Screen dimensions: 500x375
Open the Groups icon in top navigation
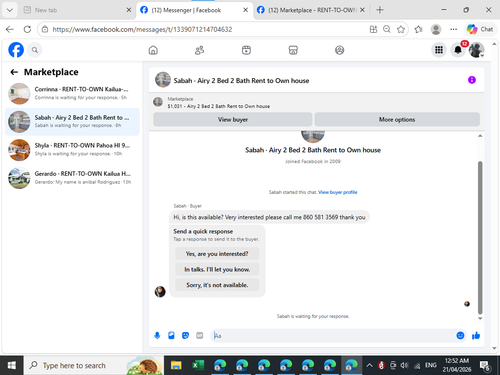(339, 50)
